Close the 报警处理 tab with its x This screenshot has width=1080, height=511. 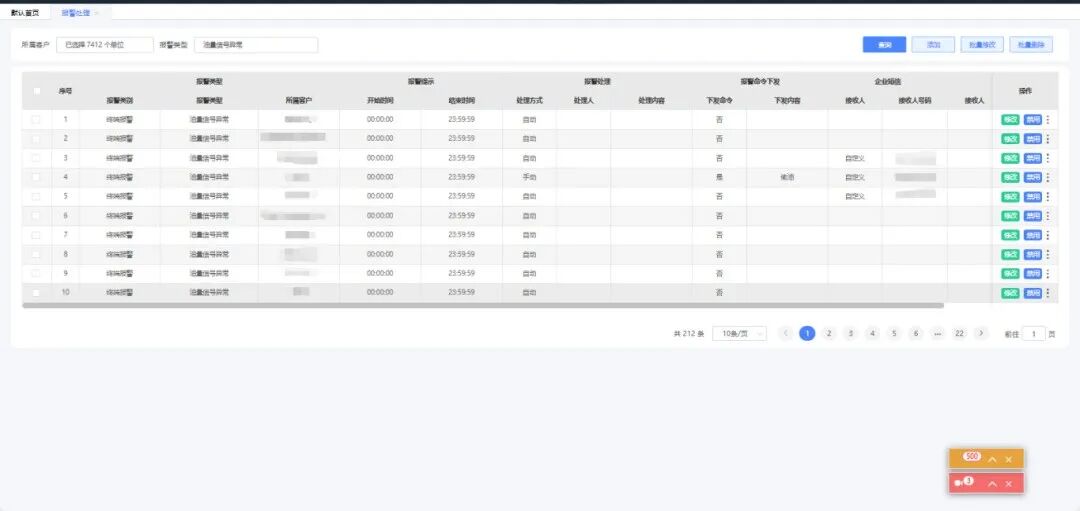[x=96, y=13]
